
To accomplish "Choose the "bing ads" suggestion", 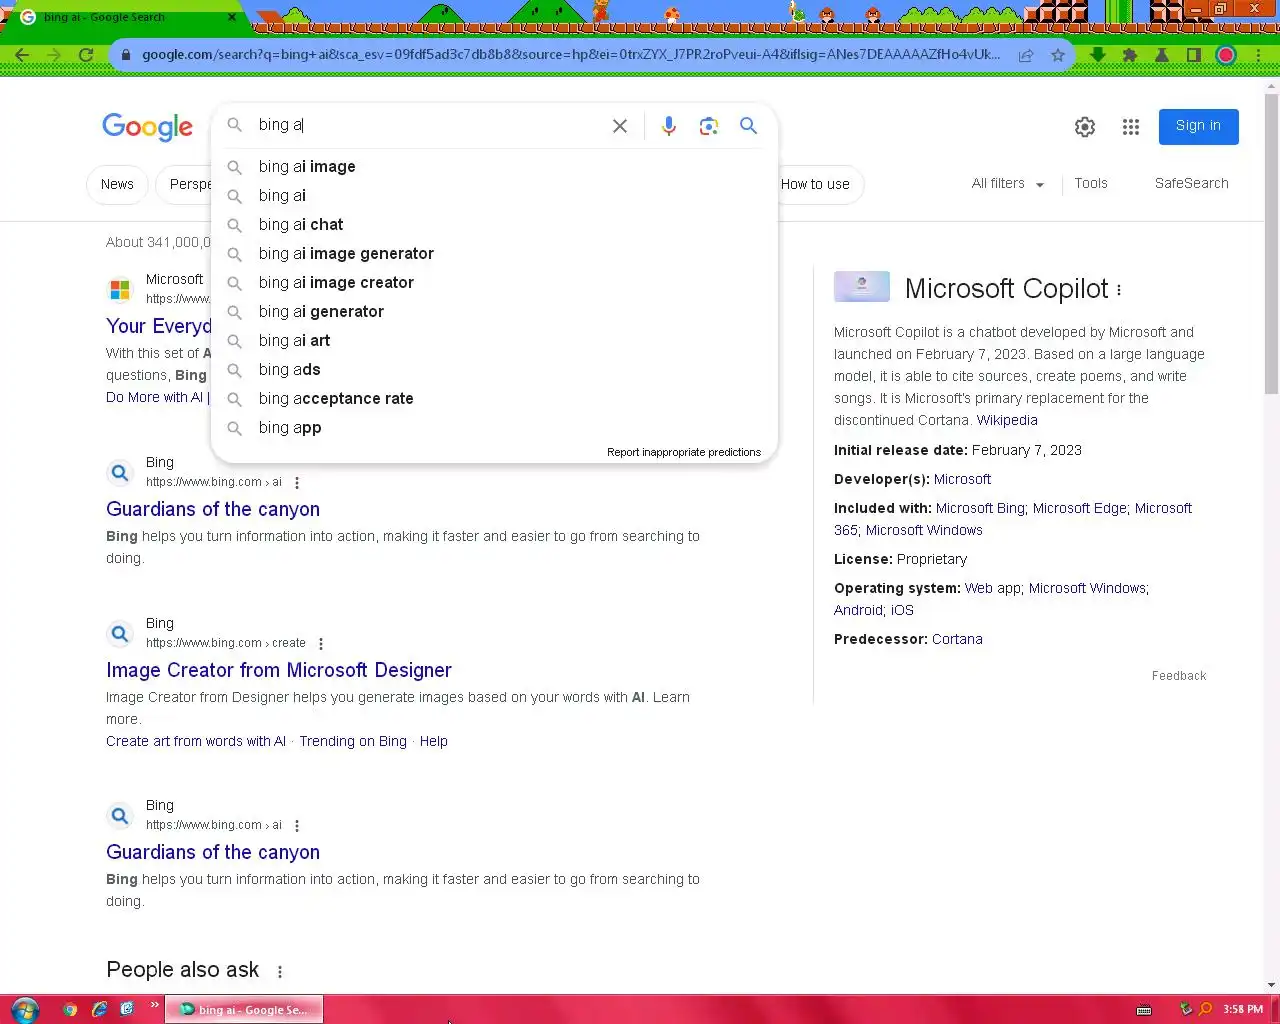I will coord(494,370).
